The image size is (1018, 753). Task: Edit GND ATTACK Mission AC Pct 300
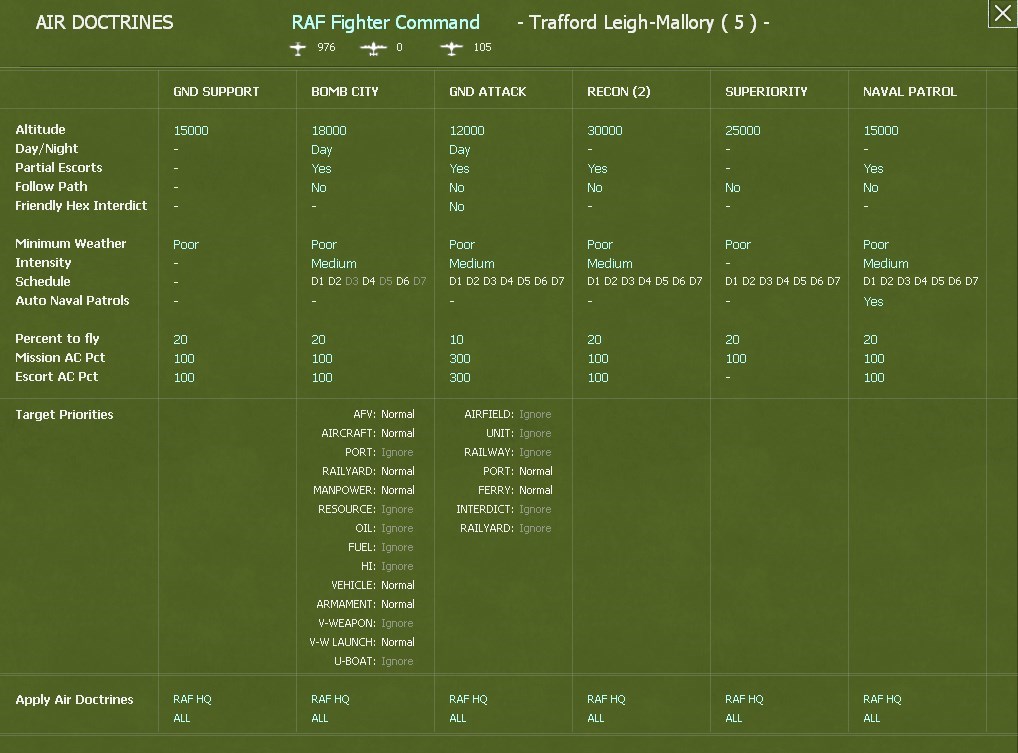click(460, 358)
